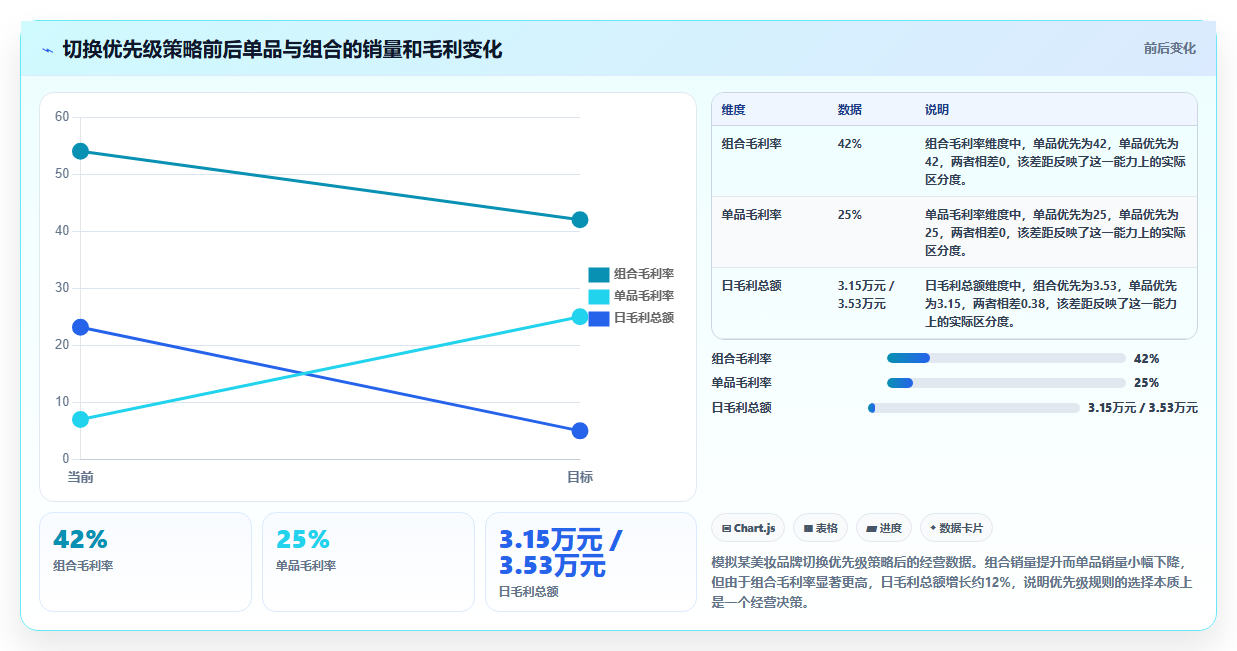Click the 单品毛利率 progress bar

point(1006,383)
